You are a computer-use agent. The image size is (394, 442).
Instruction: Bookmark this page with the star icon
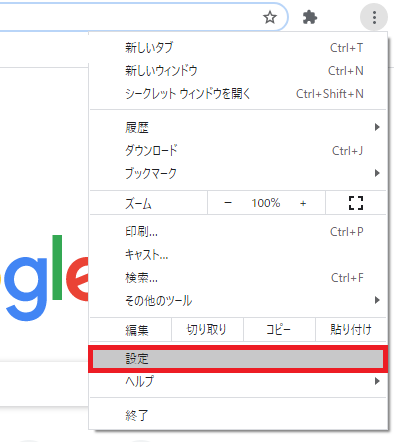point(270,17)
